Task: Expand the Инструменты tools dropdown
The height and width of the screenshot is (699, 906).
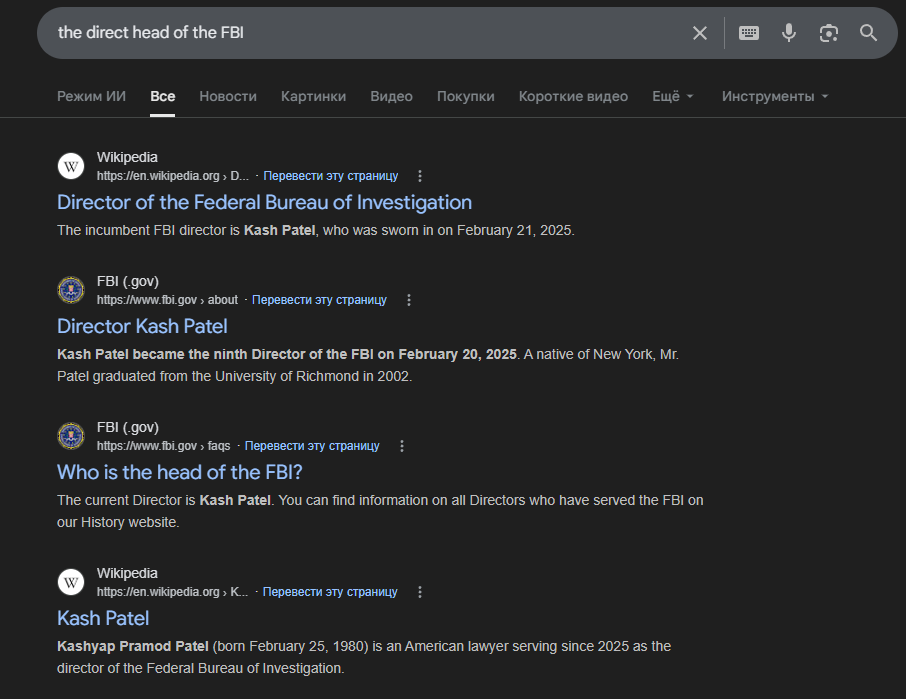Action: tap(775, 96)
